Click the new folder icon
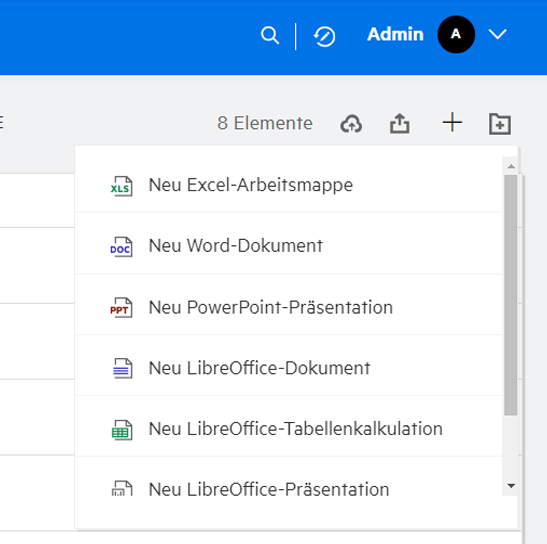The image size is (547, 544). pyautogui.click(x=500, y=124)
